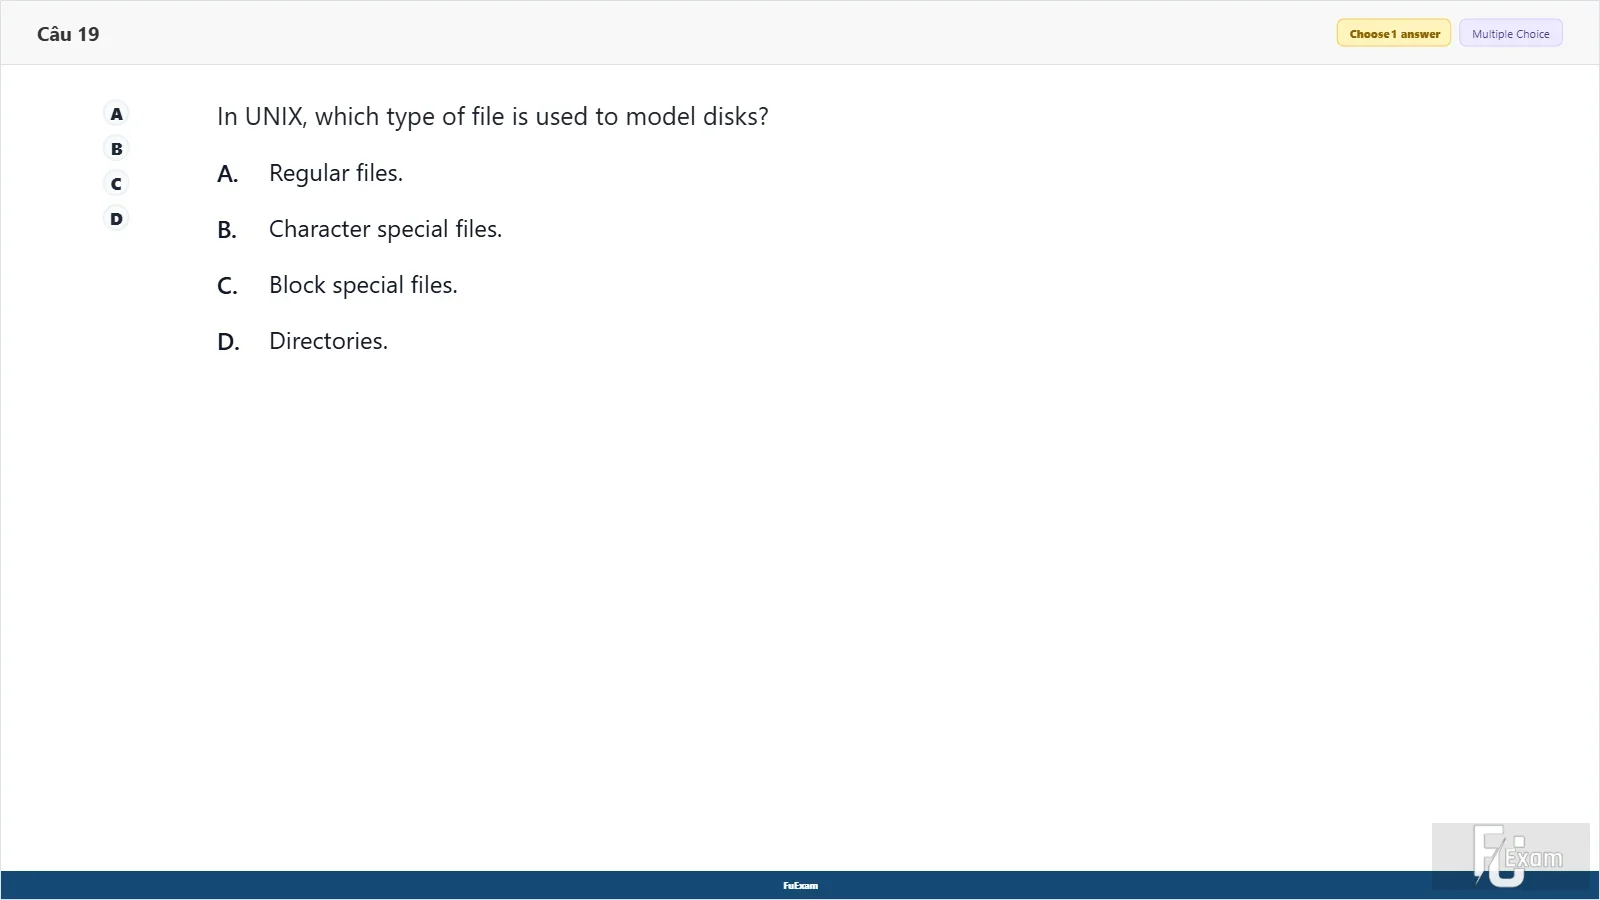The width and height of the screenshot is (1600, 900).
Task: Click the option text 'Block special files.'
Action: coord(363,285)
